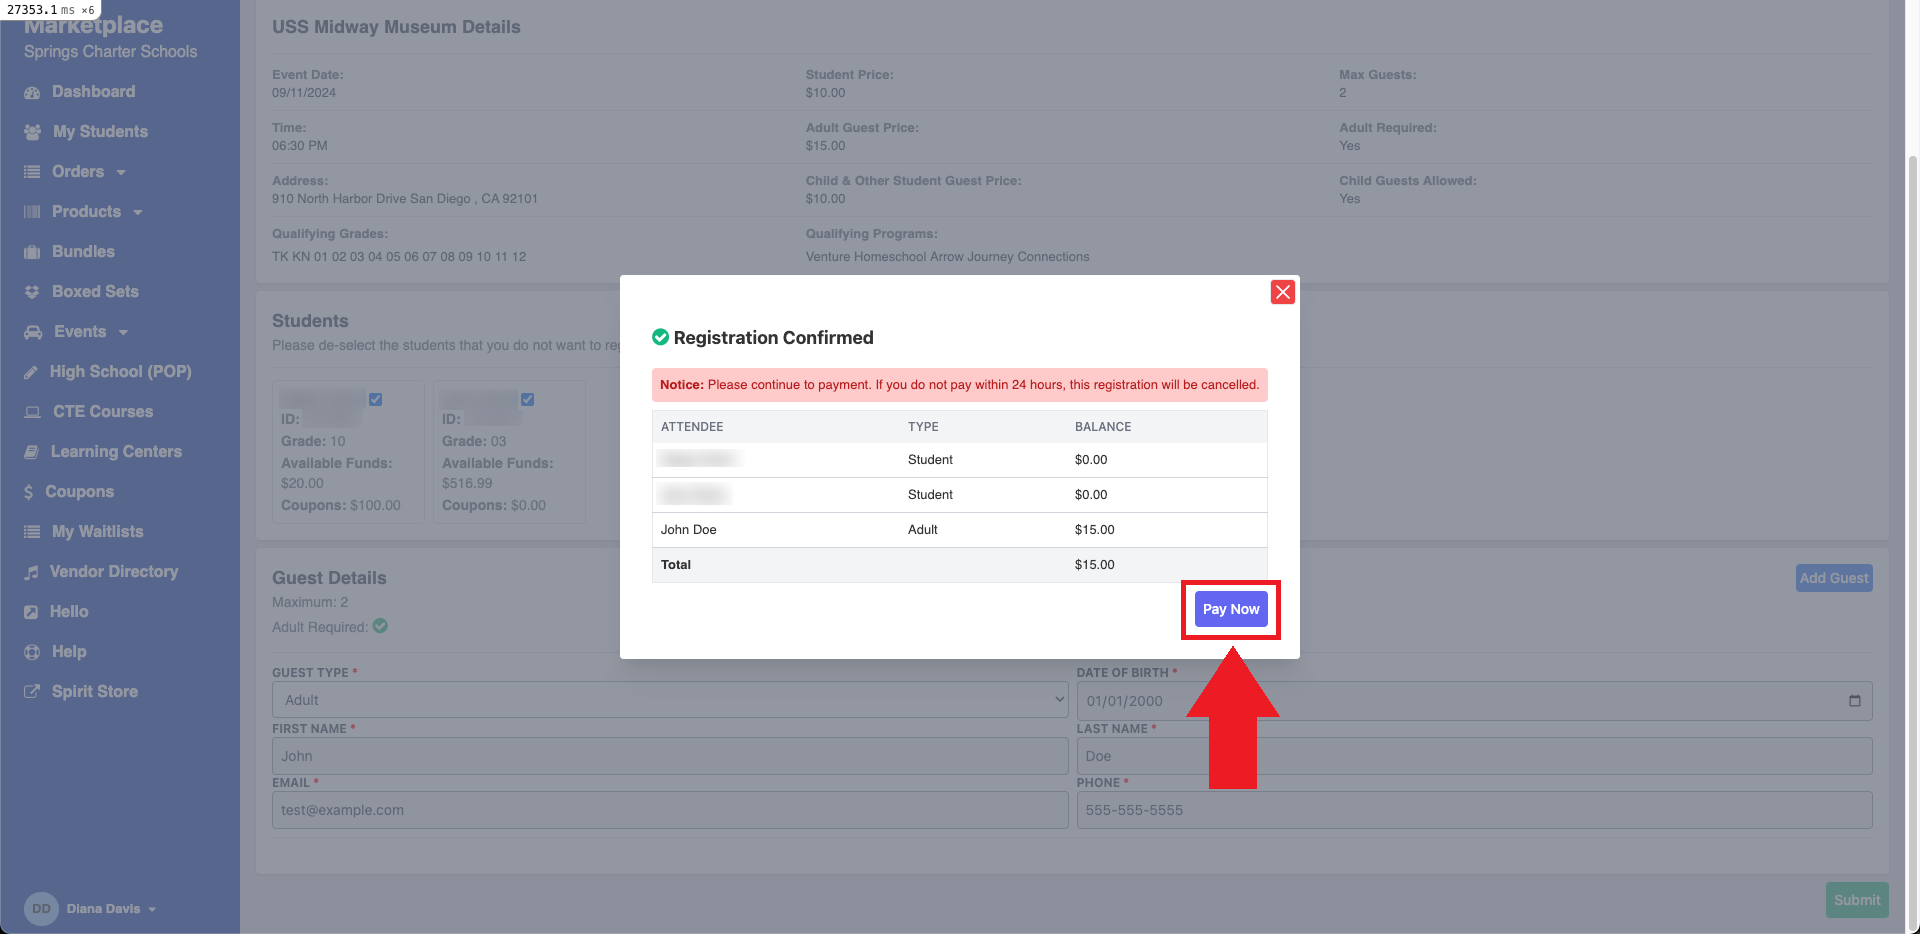
Task: Click the CTE Courses laptop icon
Action: tap(33, 412)
